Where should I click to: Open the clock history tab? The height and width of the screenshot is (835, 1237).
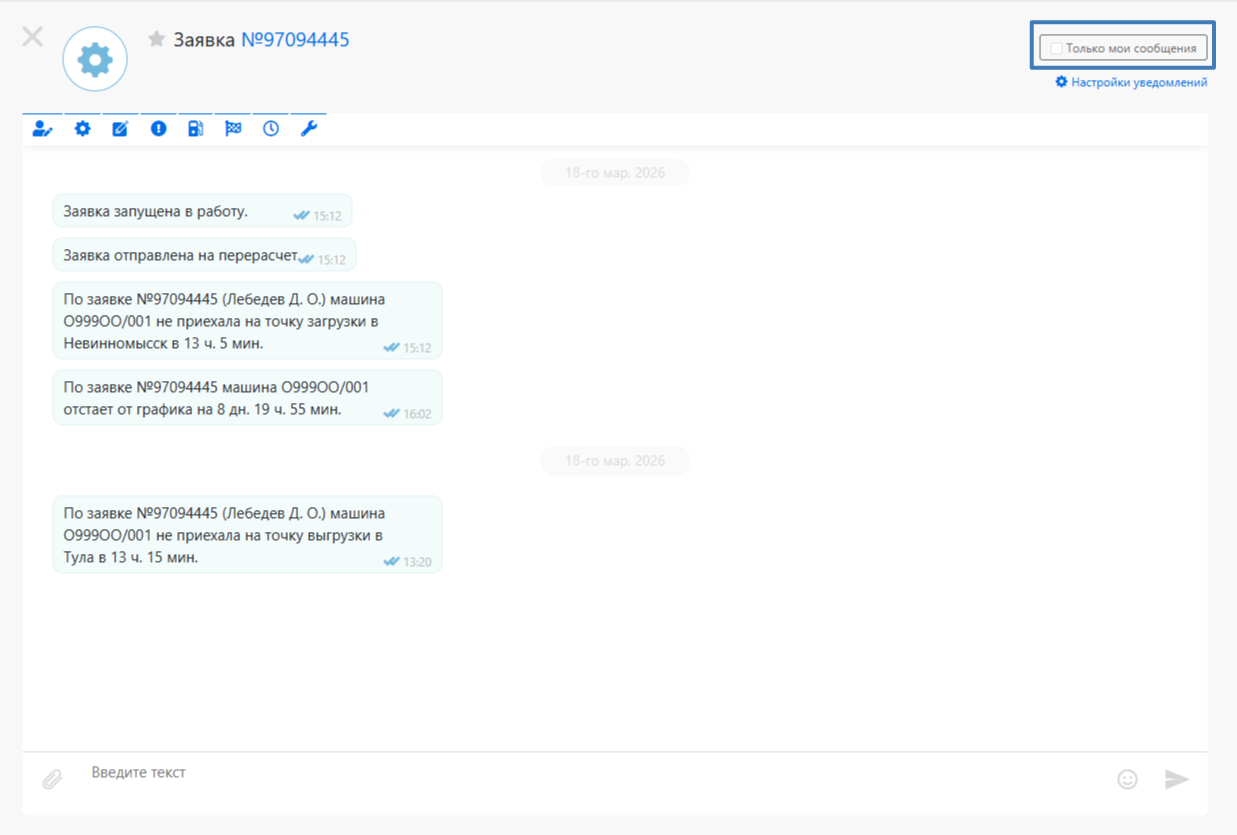click(x=271, y=129)
